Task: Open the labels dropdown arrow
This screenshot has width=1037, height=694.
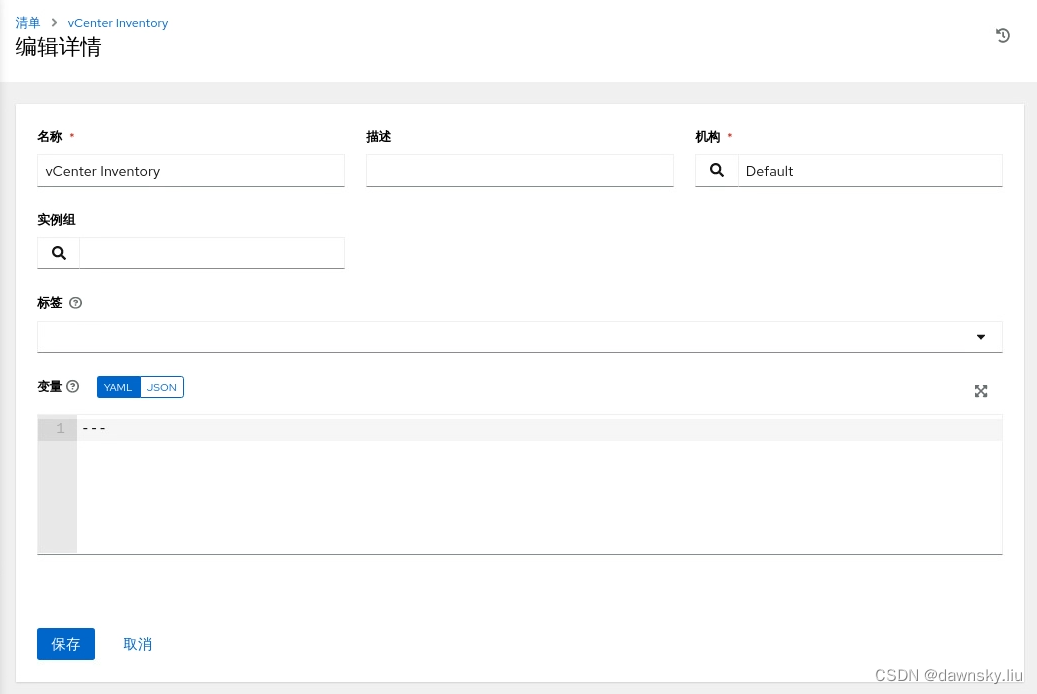Action: point(981,337)
